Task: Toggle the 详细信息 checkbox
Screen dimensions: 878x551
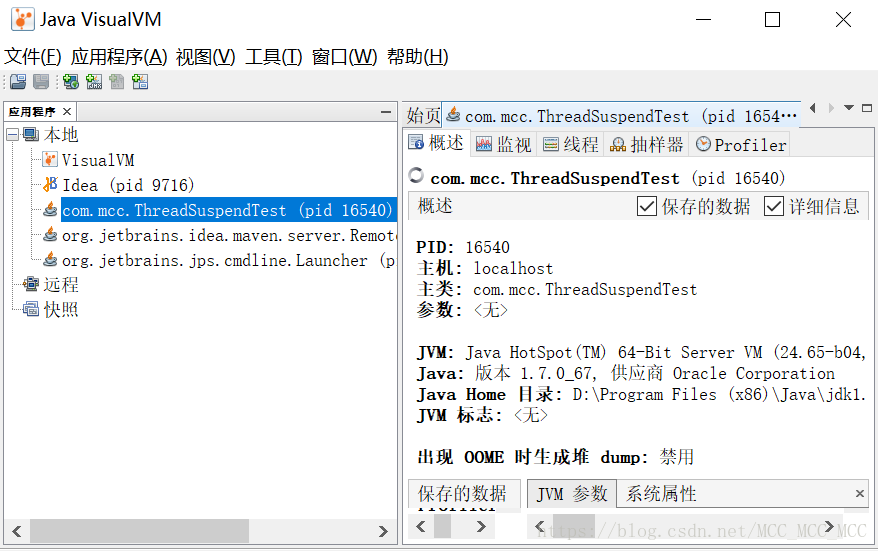Action: pos(774,206)
